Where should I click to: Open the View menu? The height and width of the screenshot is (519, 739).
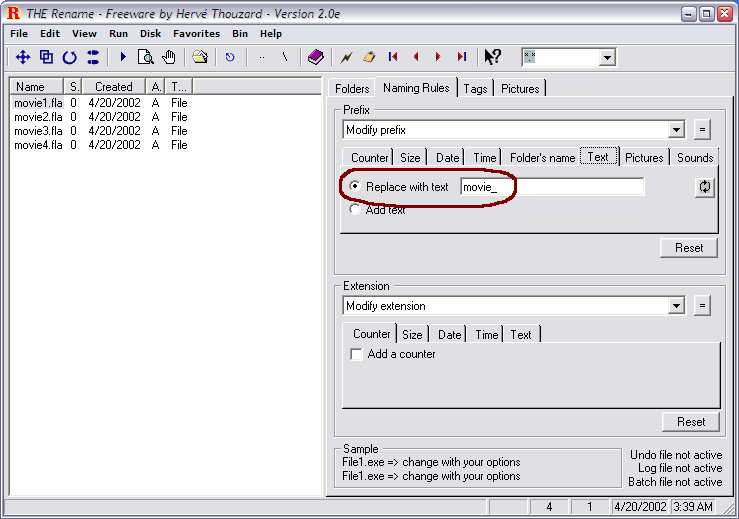pos(84,34)
